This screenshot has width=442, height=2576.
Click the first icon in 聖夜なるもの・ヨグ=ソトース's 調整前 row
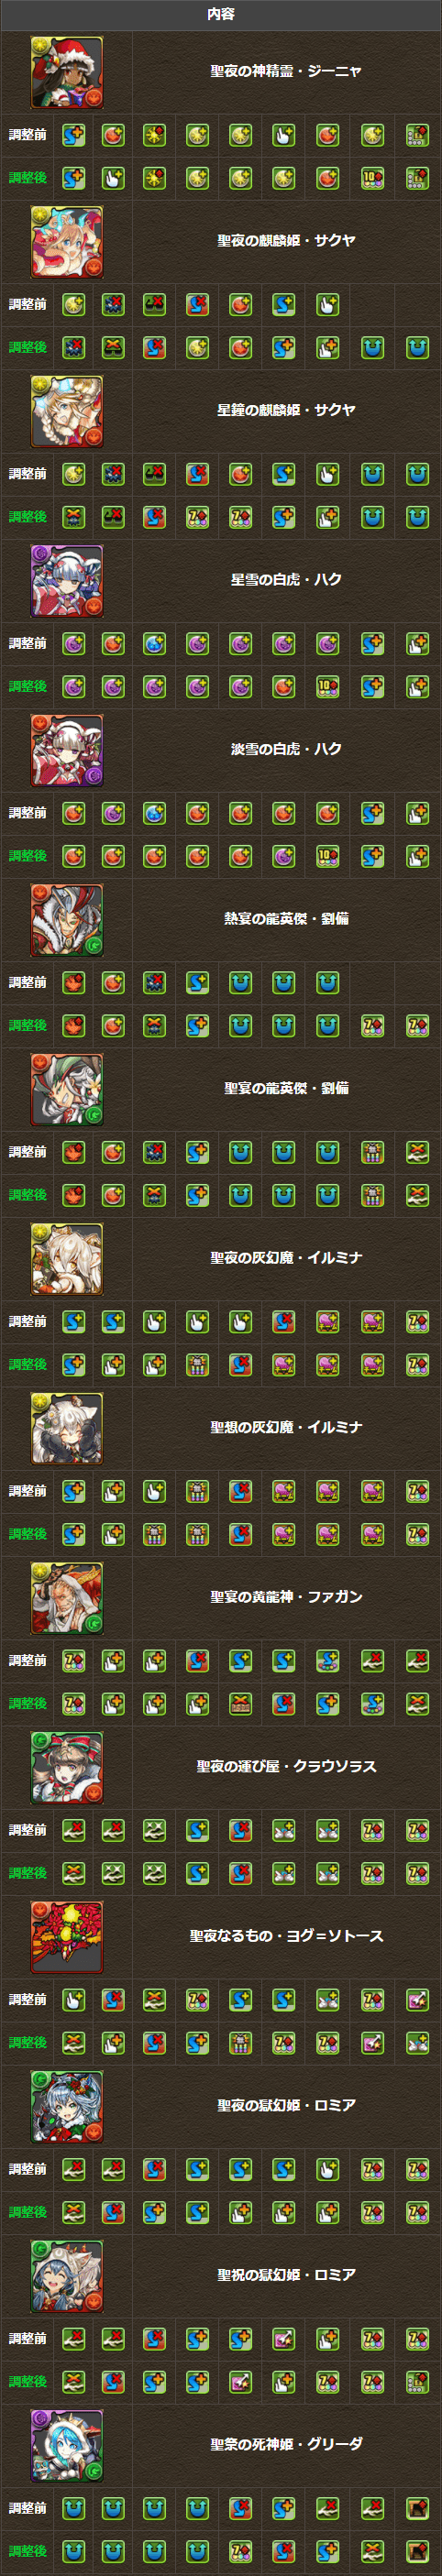[74, 1999]
